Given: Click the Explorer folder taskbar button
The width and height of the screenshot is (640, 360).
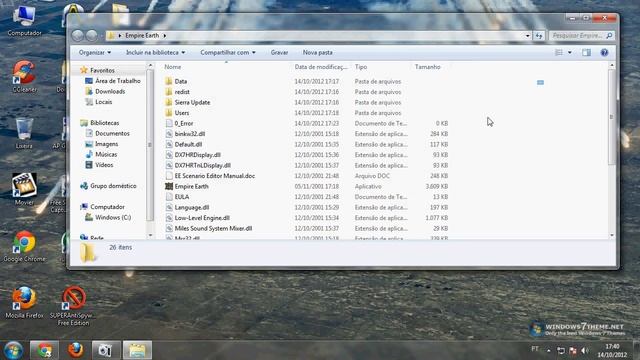Looking at the screenshot, I should (x=137, y=350).
